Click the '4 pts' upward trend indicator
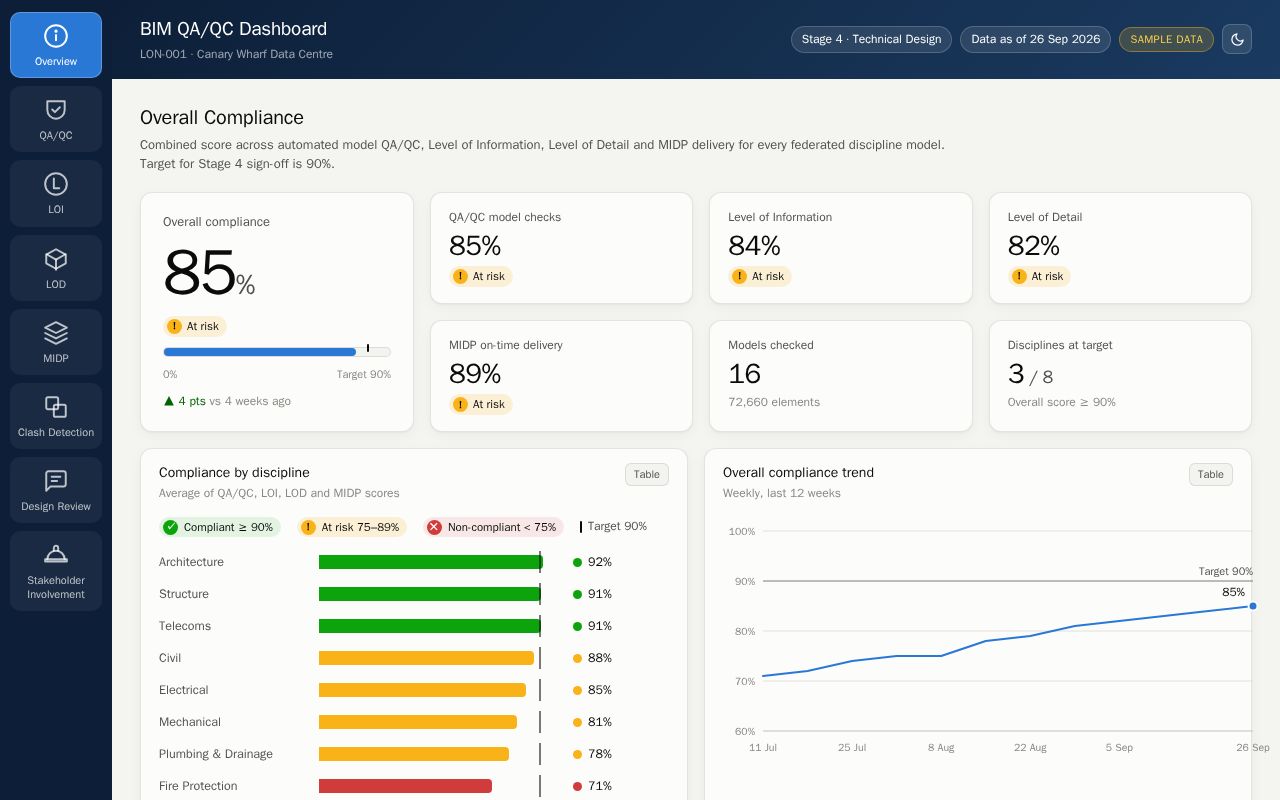Screen dimensions: 1280x800 [185, 401]
